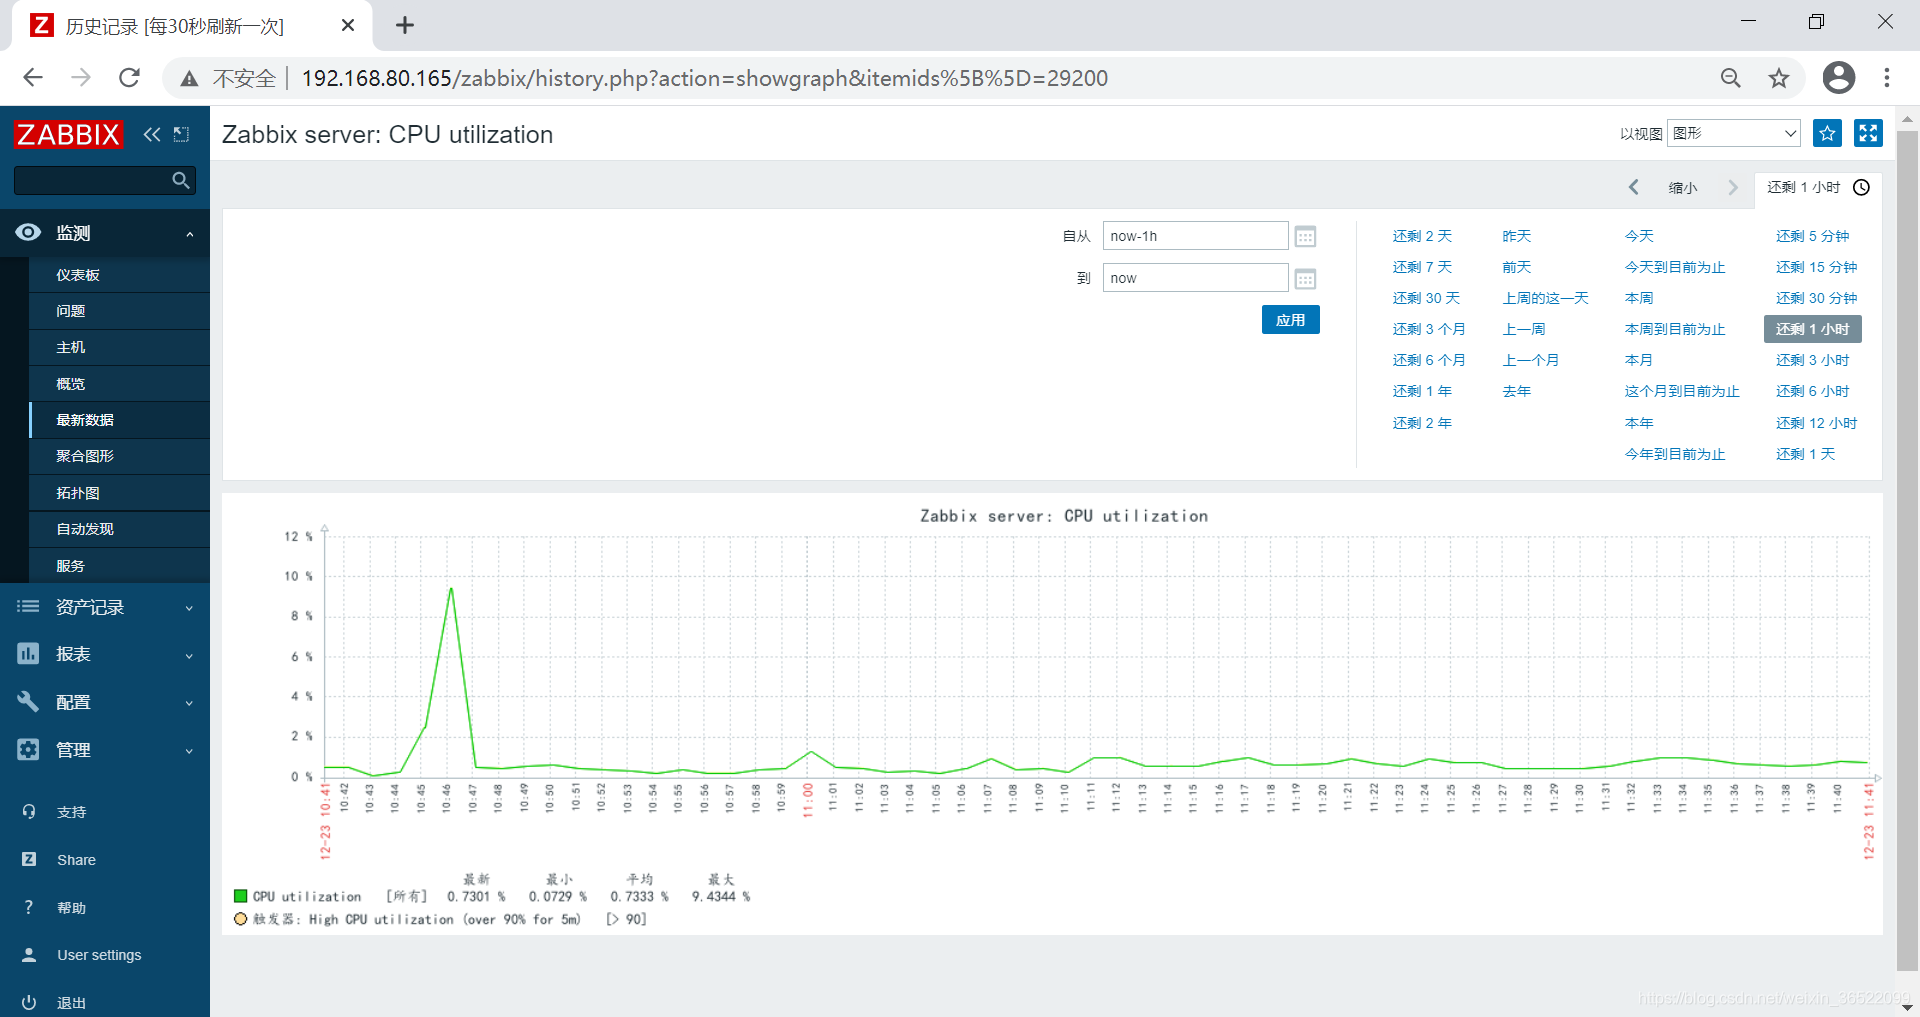
Task: Open calendar picker for the From field
Action: click(x=1305, y=237)
